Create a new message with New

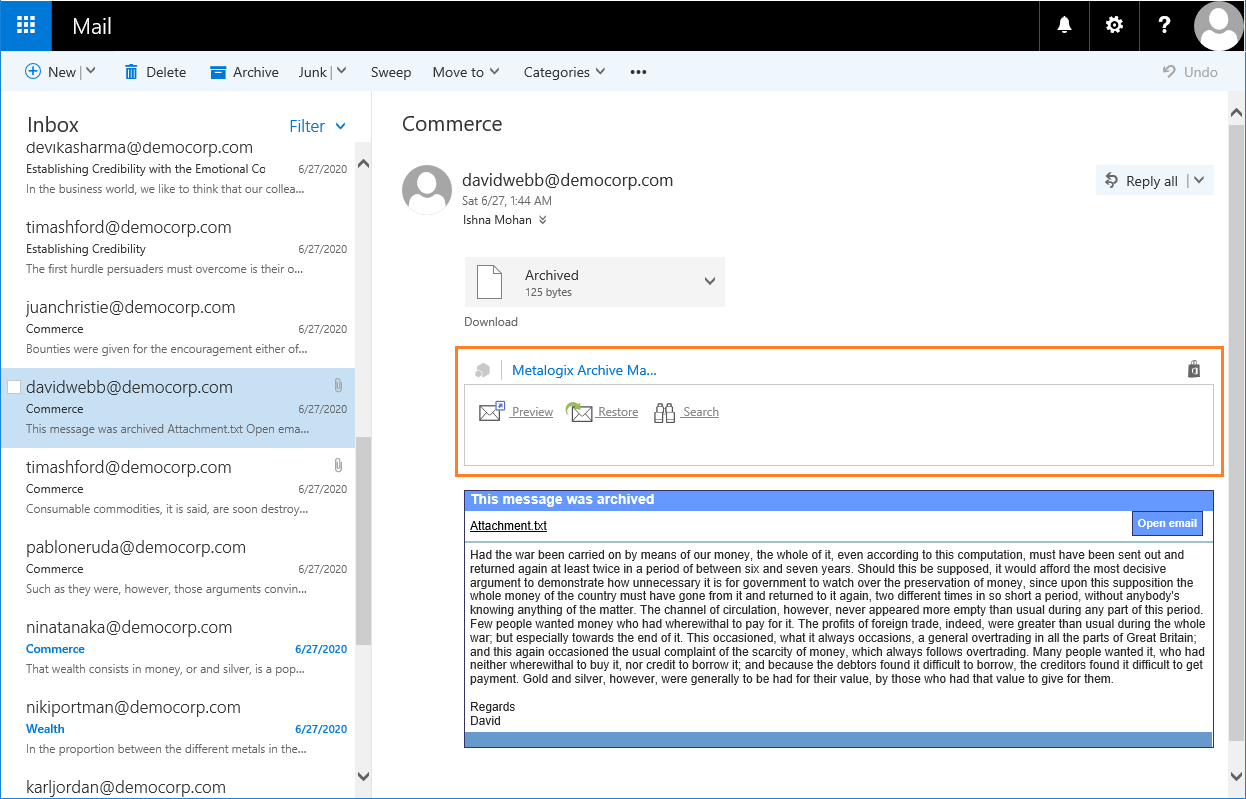click(x=50, y=72)
